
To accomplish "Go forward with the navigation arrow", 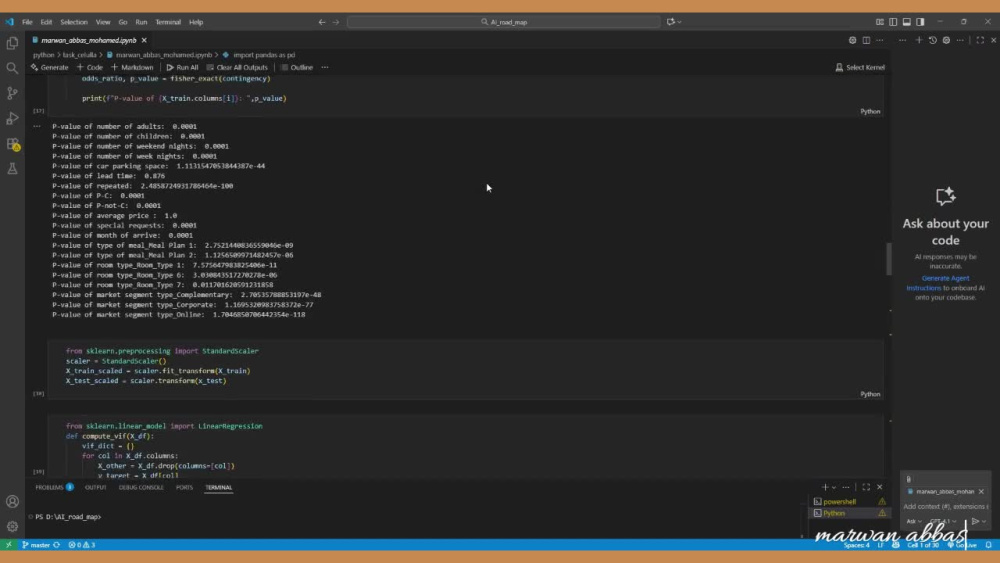I will [336, 22].
